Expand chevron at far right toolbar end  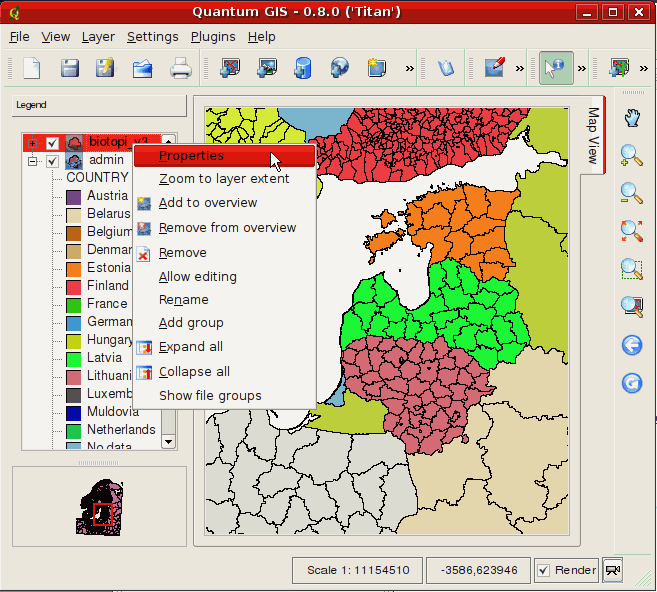click(x=644, y=68)
